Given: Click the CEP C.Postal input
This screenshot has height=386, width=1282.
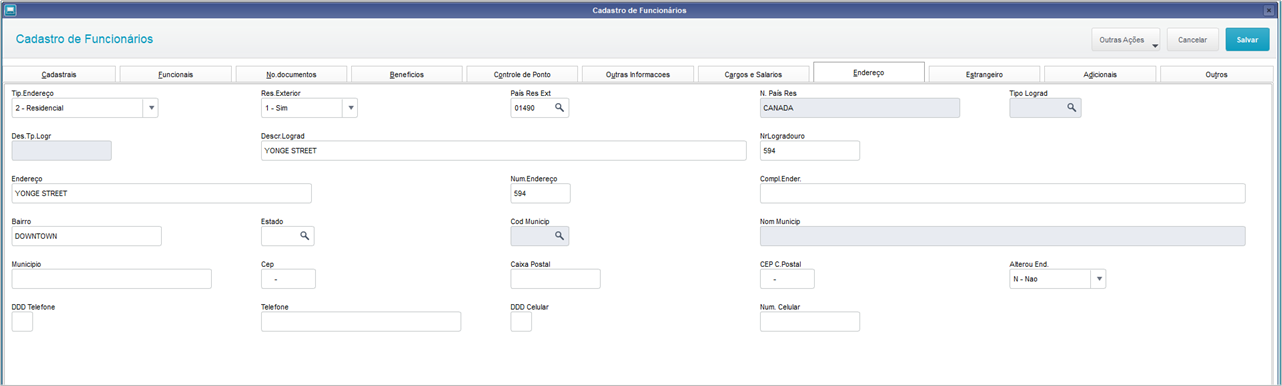Looking at the screenshot, I should pos(787,279).
